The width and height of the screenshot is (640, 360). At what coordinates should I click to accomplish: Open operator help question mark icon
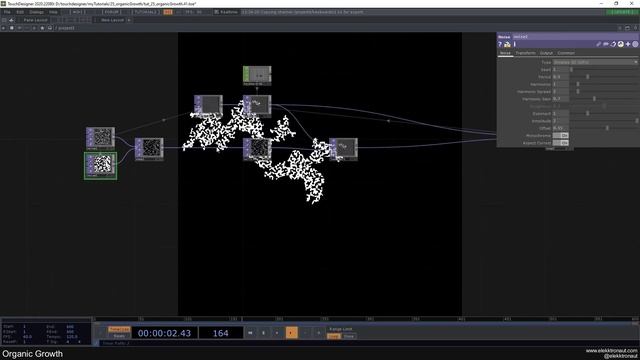tap(500, 44)
